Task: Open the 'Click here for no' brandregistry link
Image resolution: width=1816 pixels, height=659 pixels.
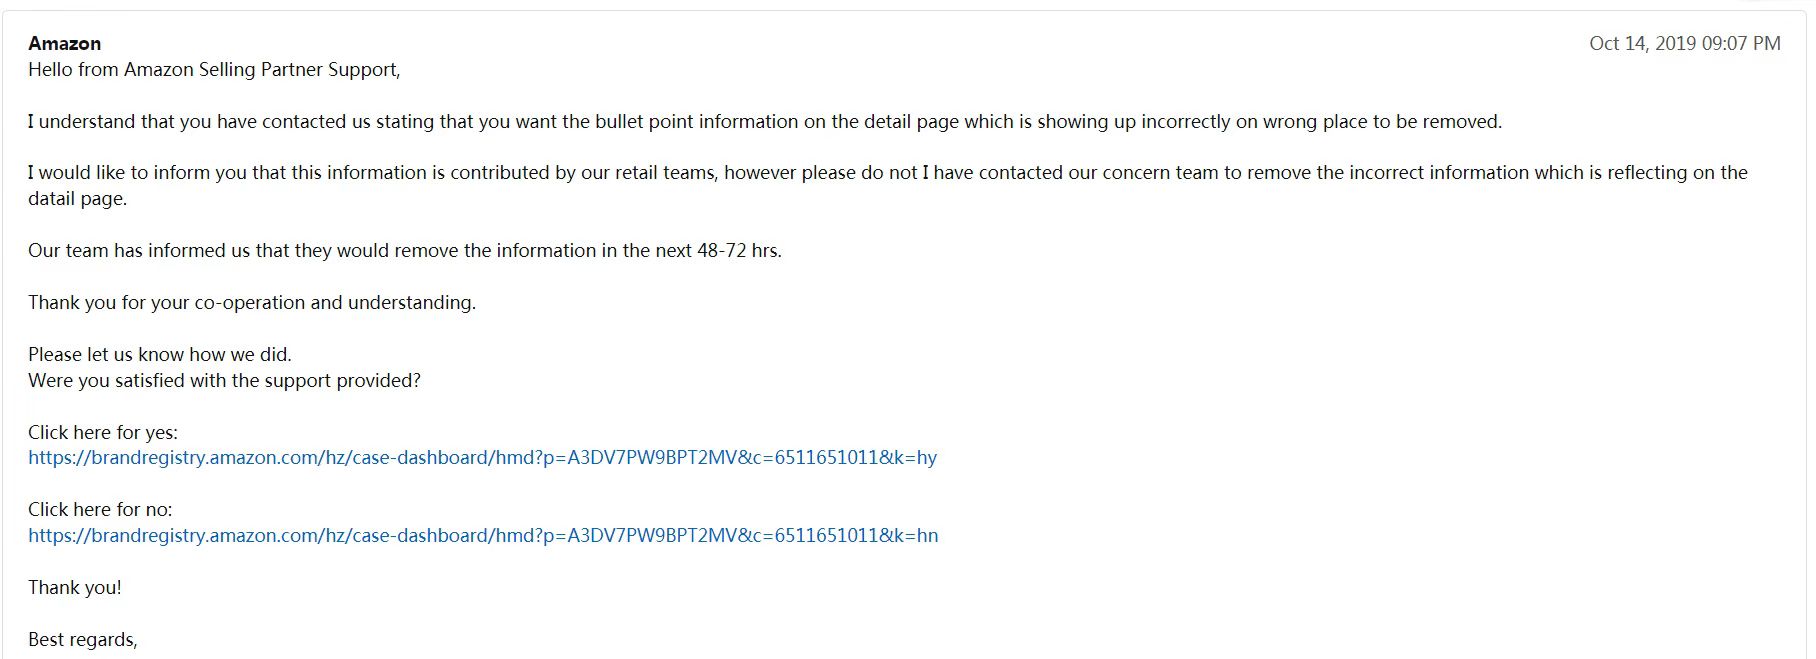Action: (x=483, y=536)
